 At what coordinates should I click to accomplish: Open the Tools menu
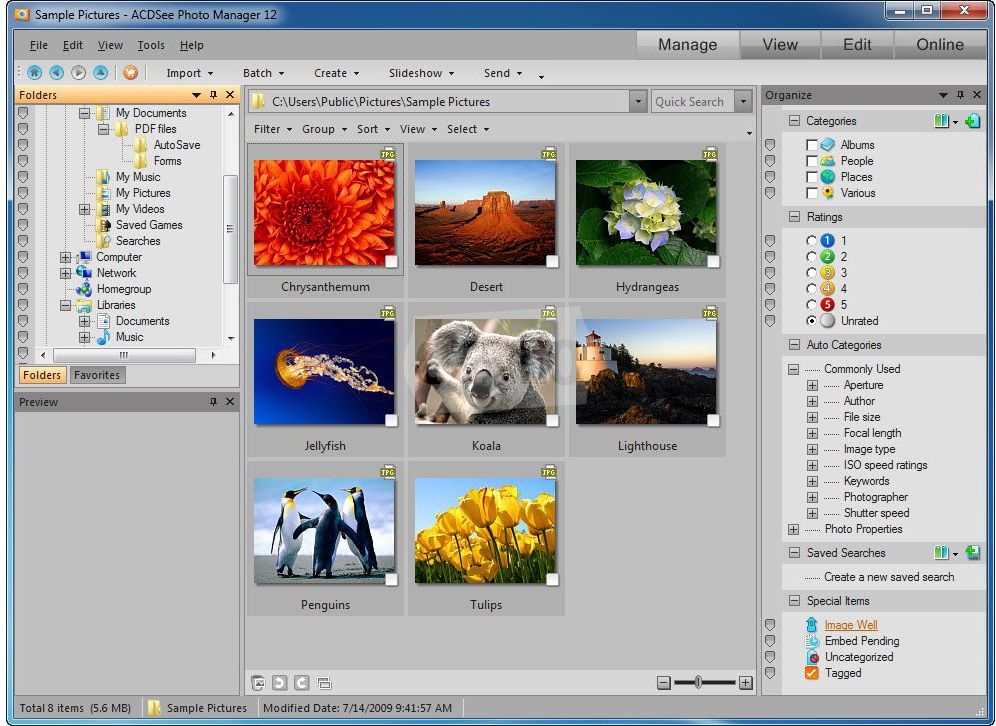151,45
